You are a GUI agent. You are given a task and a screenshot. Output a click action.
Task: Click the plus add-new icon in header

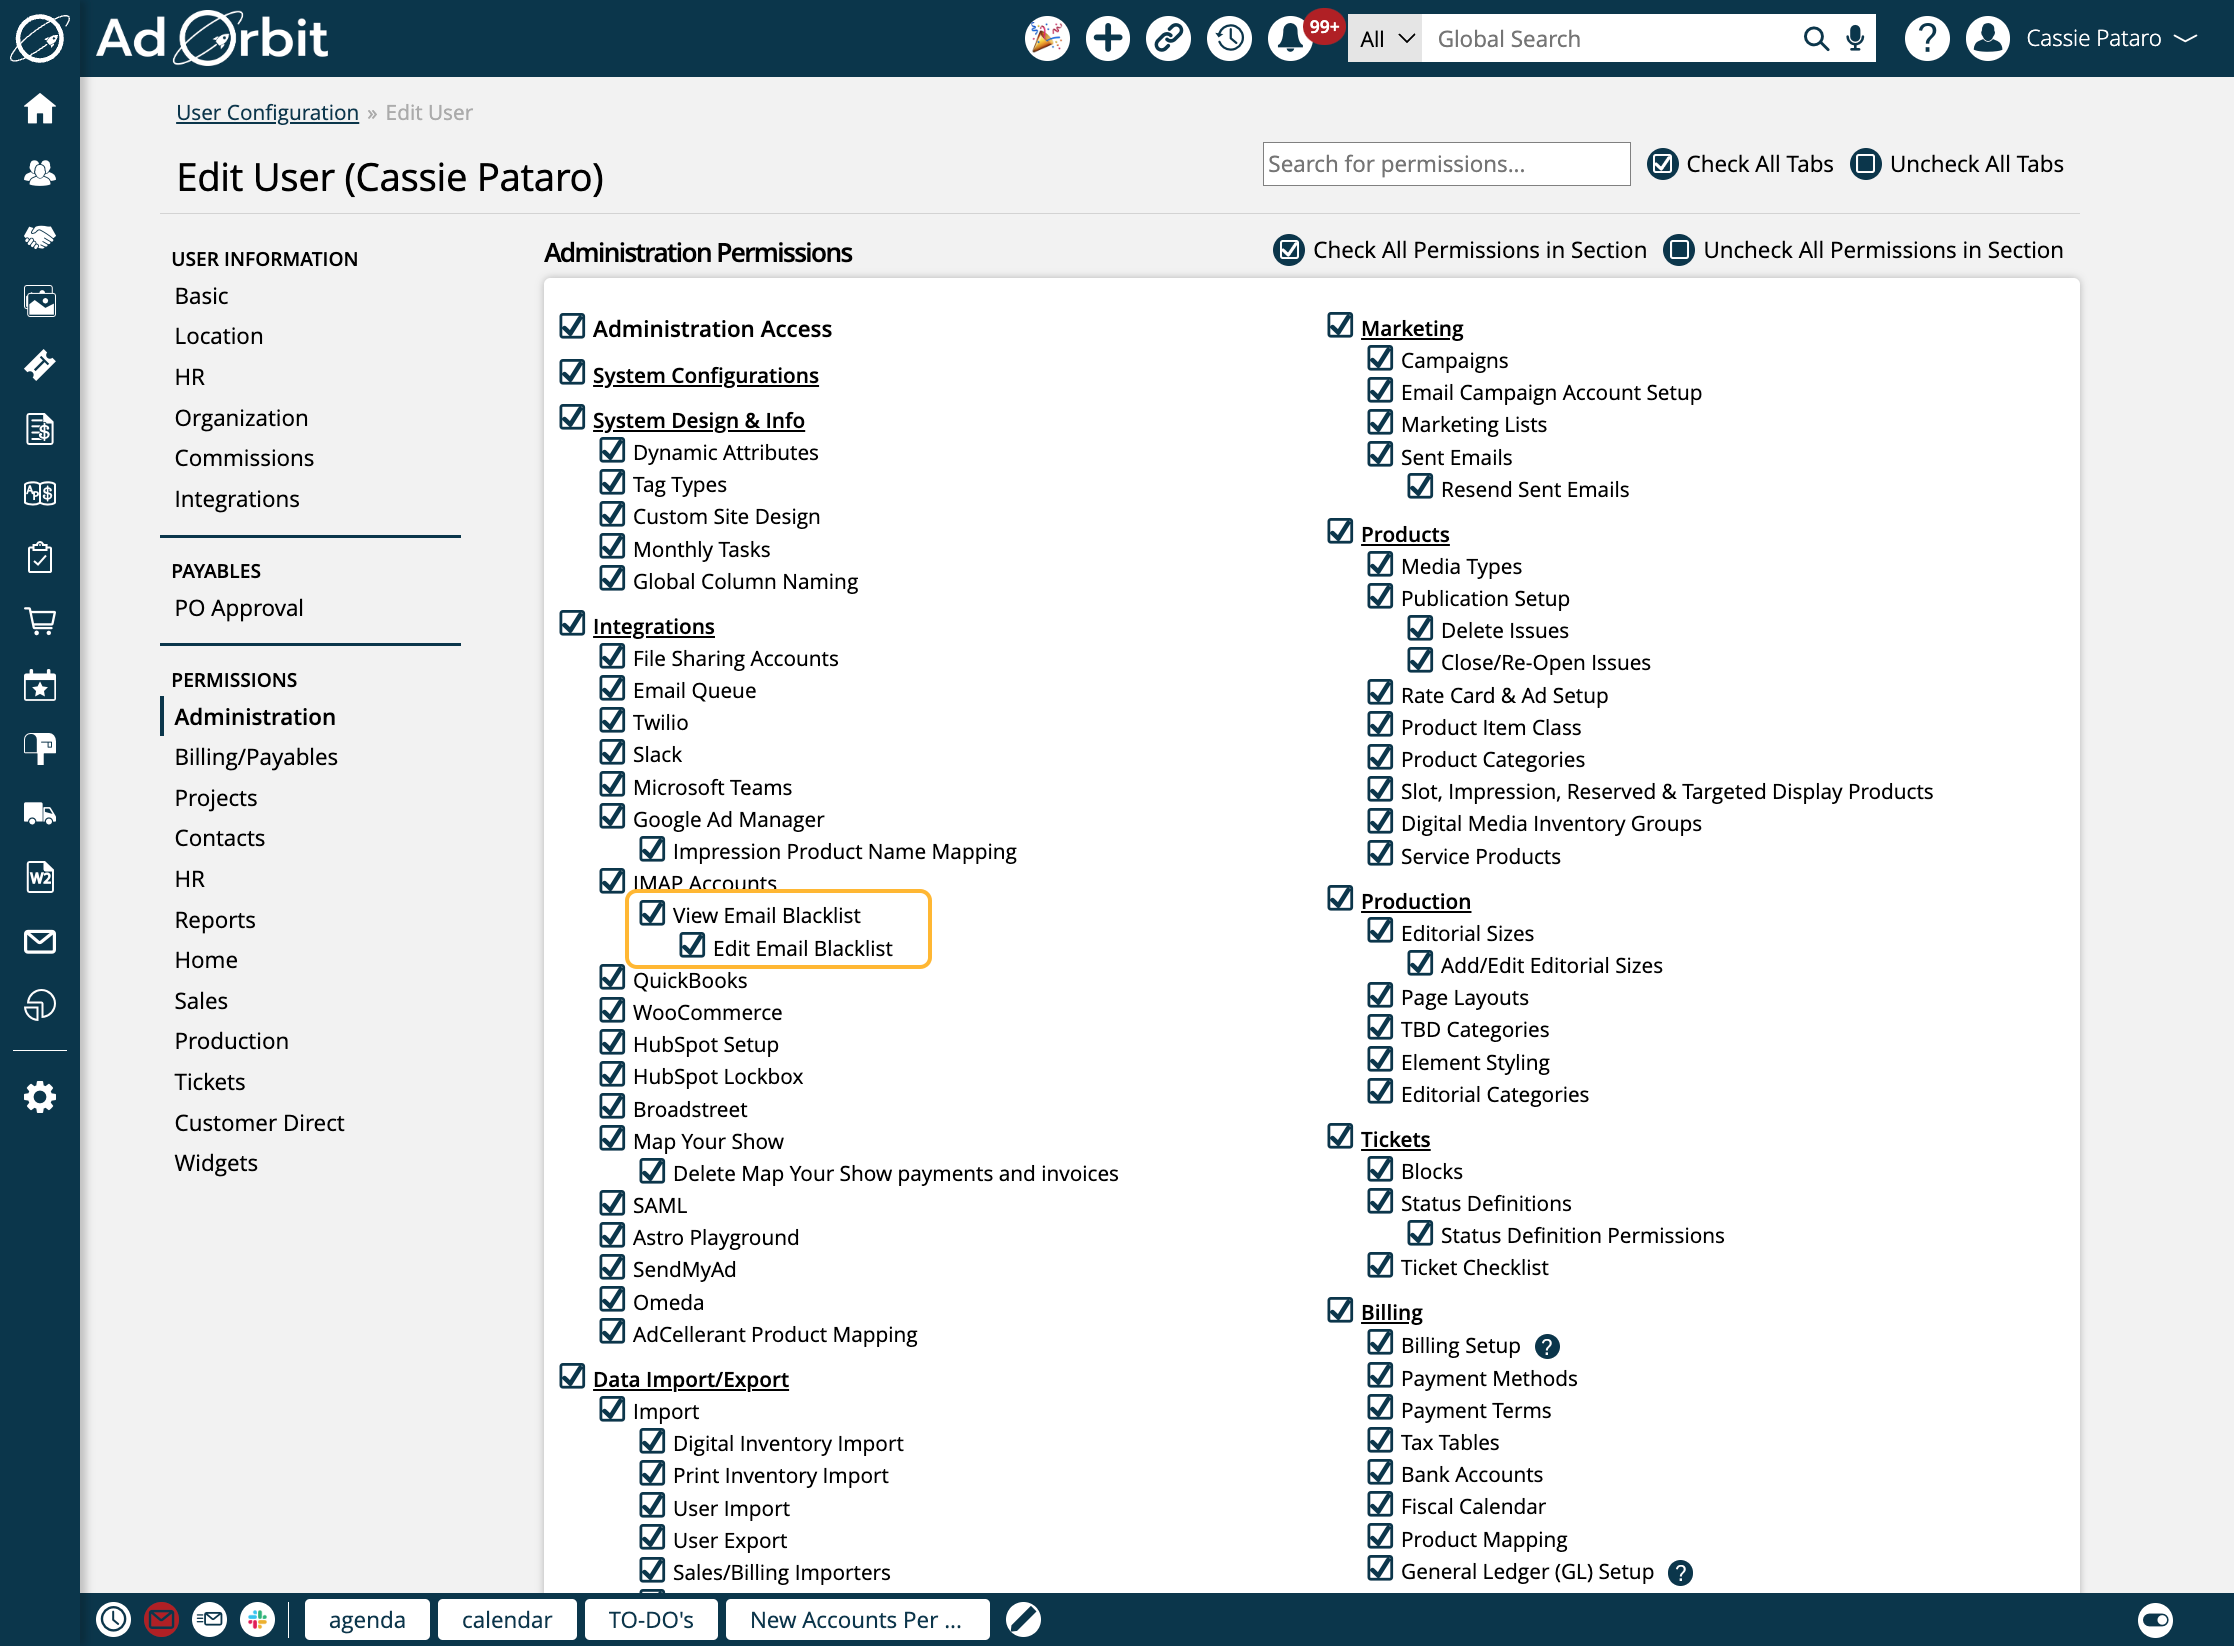click(x=1107, y=39)
